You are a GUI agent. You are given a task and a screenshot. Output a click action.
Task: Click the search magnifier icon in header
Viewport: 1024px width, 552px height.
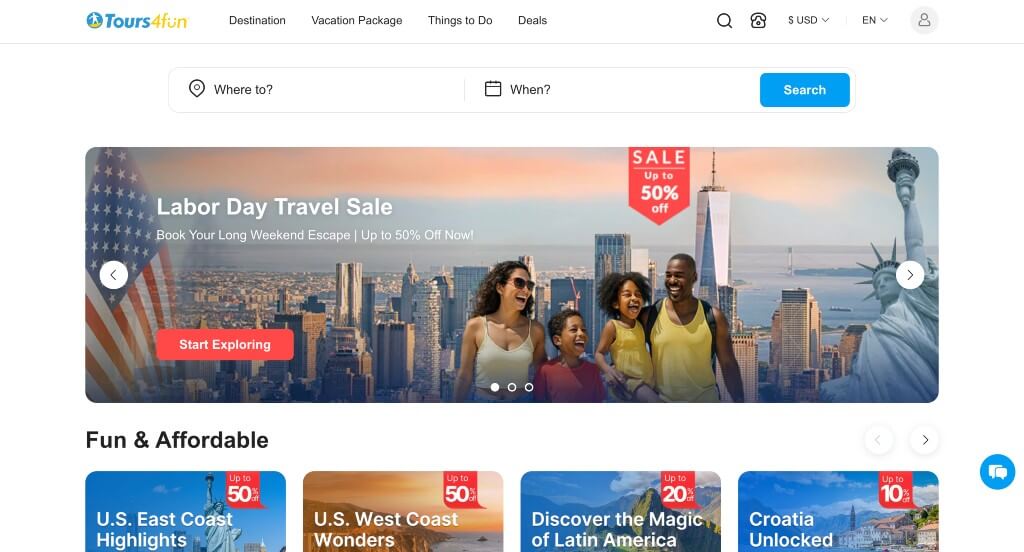point(724,20)
